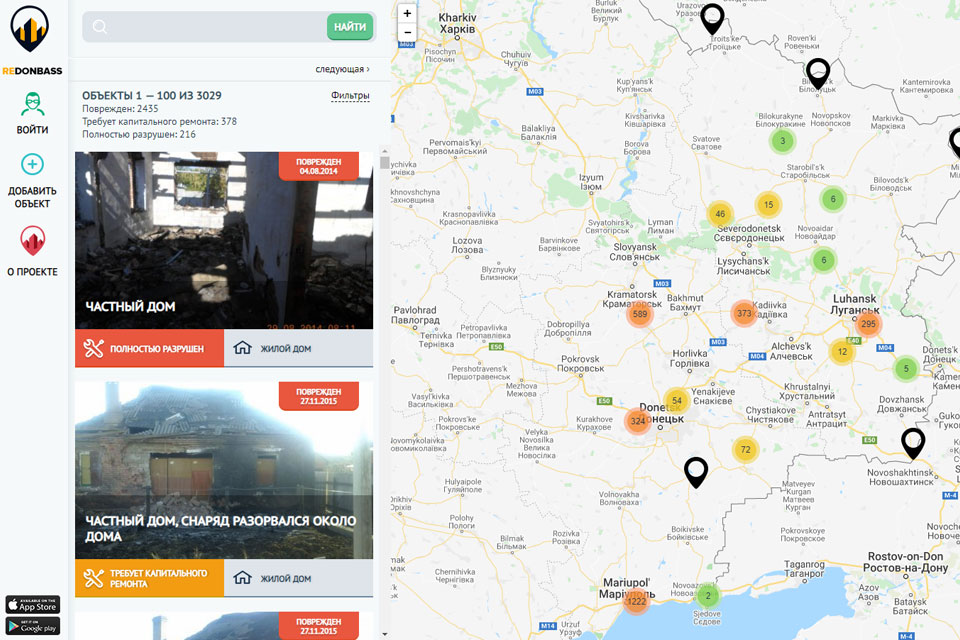Image resolution: width=960 pixels, height=640 pixels.
Task: Zoom out the map with minus
Action: click(407, 32)
